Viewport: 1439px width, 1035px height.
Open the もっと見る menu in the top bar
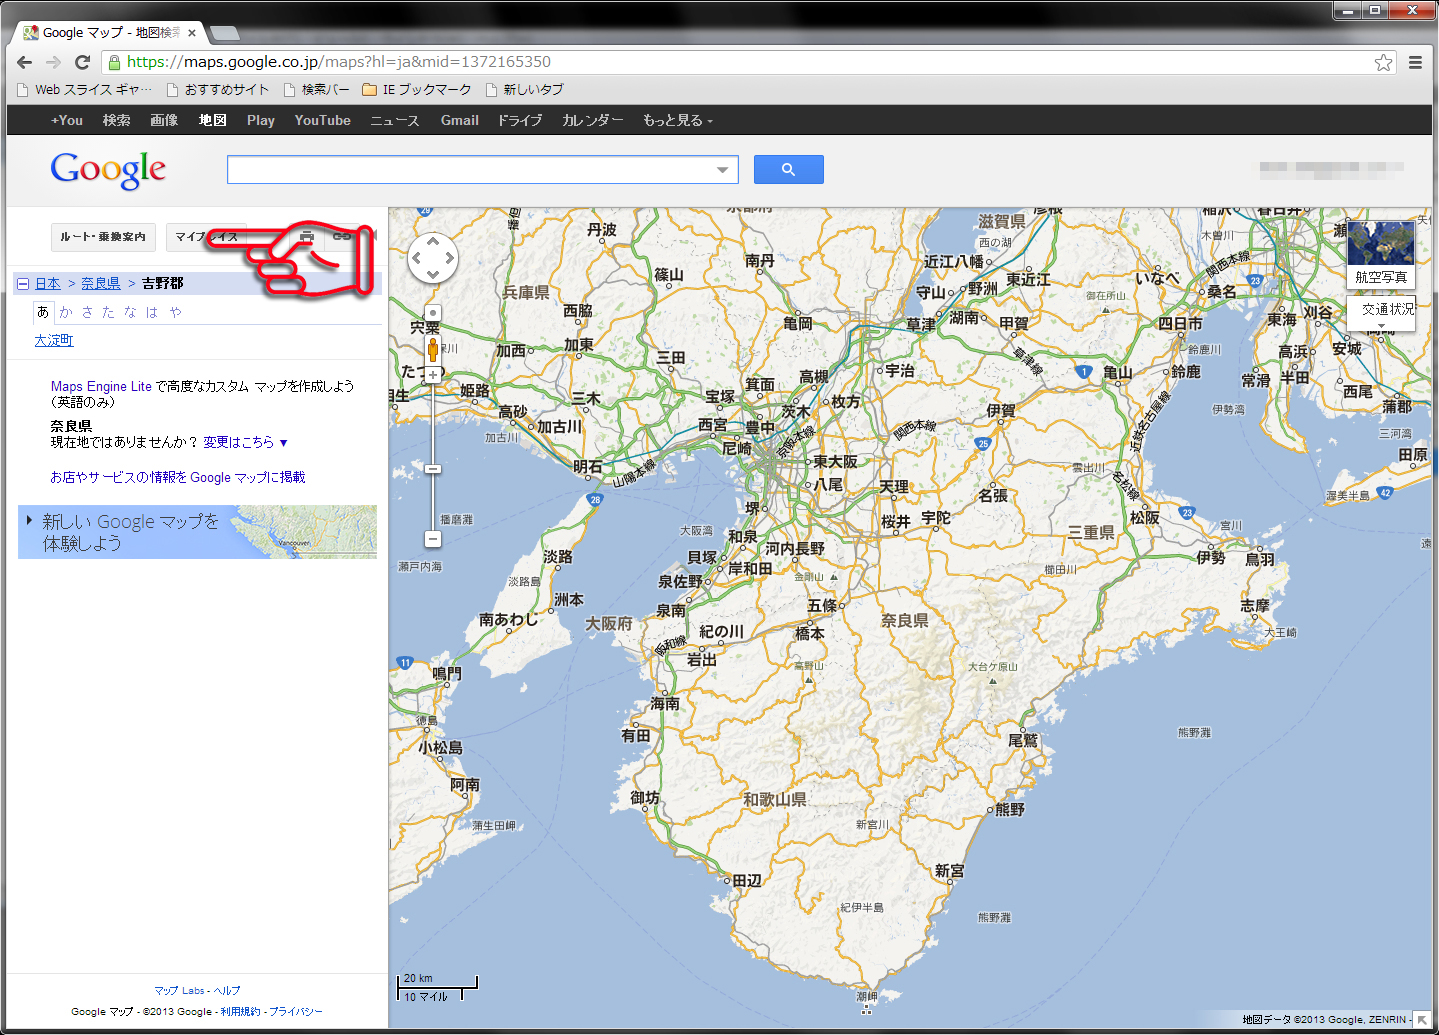[677, 120]
